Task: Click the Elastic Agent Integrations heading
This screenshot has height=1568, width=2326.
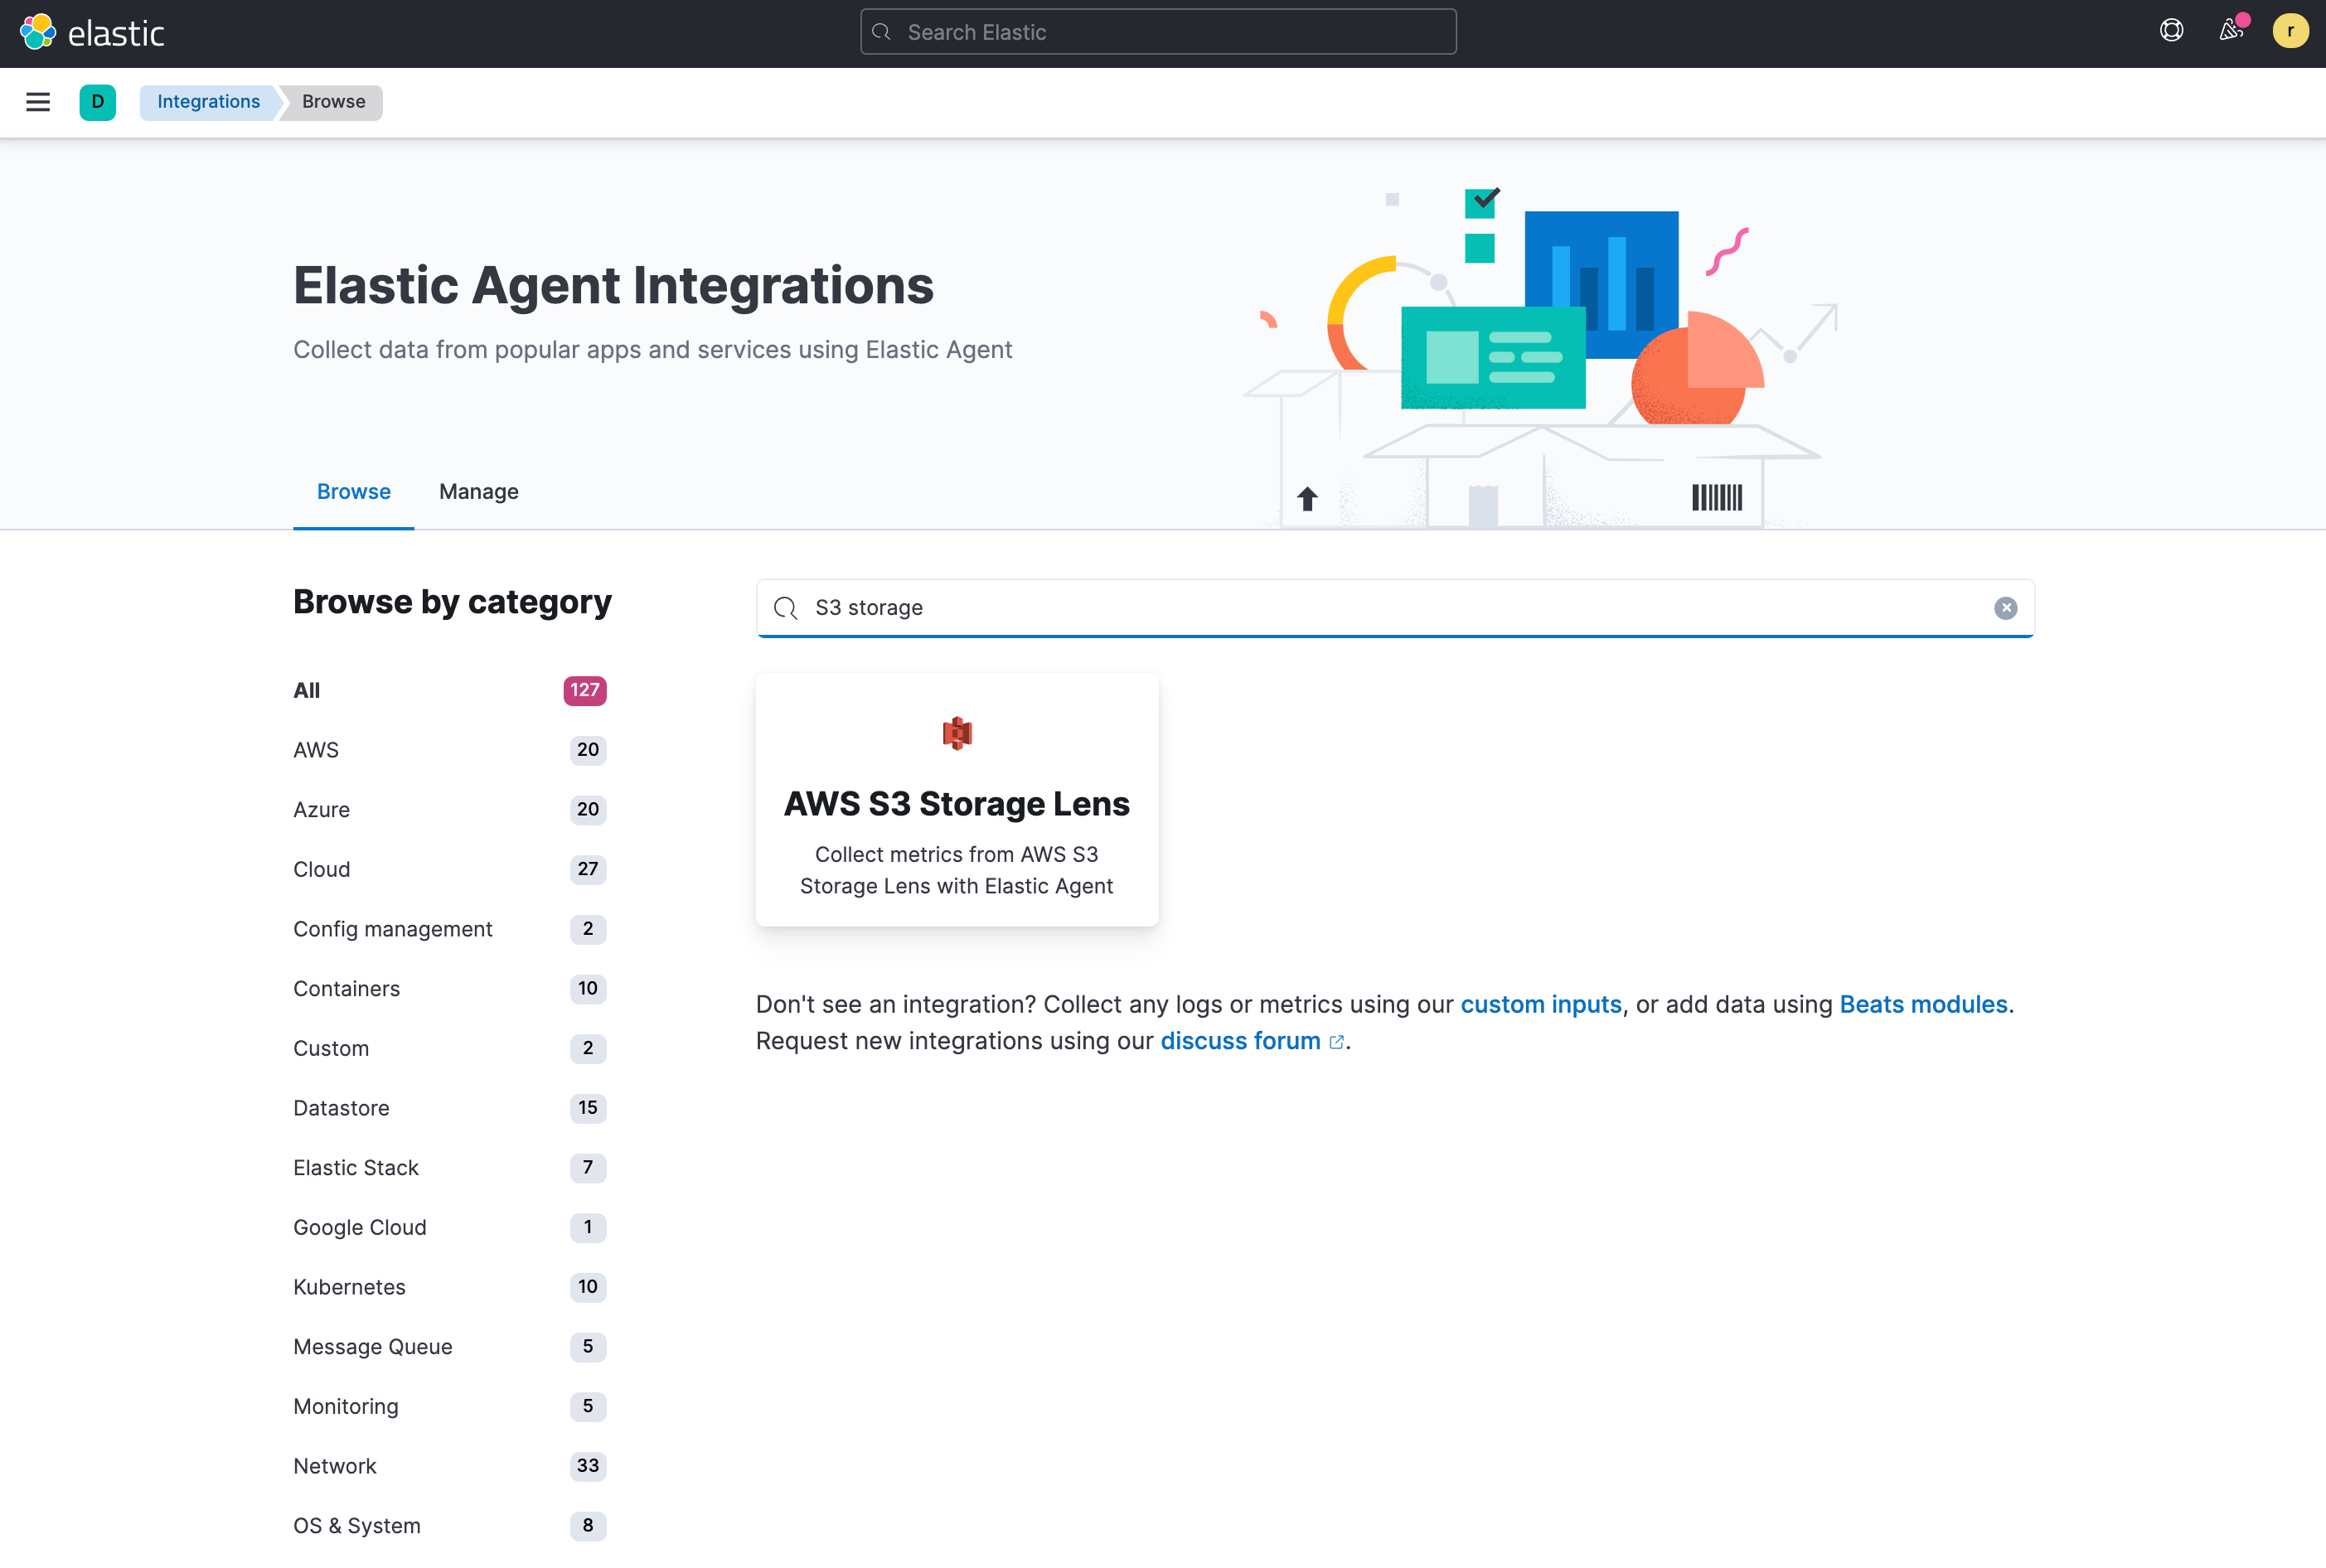Action: click(613, 286)
